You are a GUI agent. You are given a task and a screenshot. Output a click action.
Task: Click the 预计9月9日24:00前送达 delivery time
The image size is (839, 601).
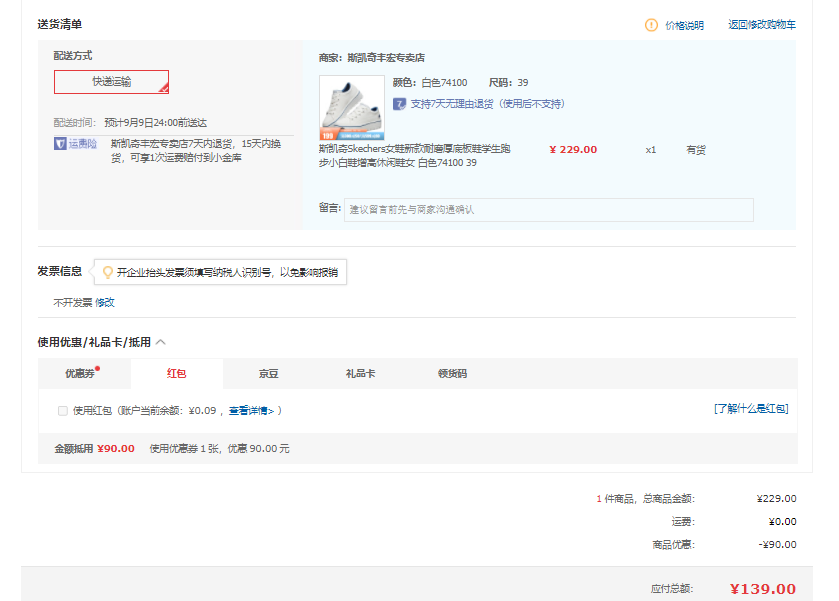[x=156, y=123]
